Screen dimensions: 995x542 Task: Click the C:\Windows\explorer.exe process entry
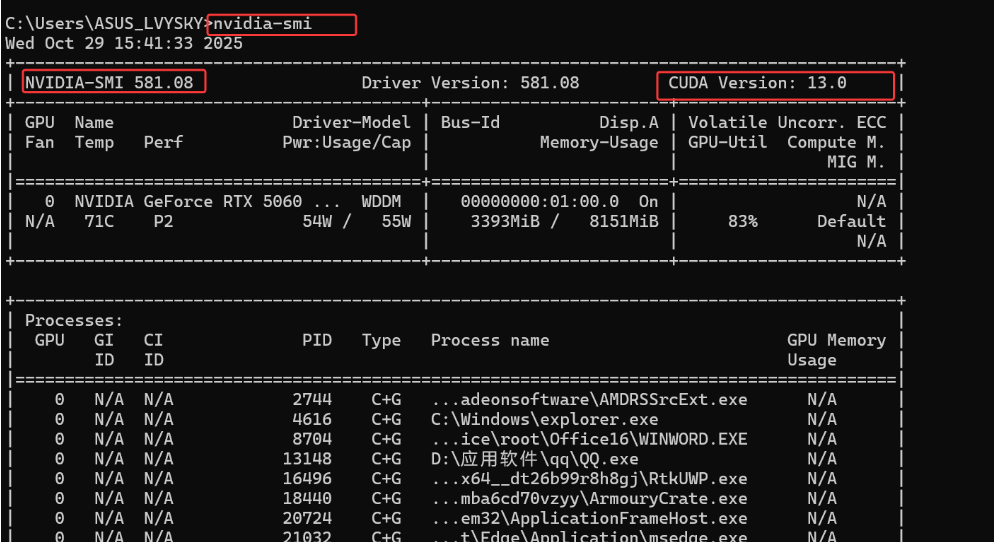coord(544,419)
